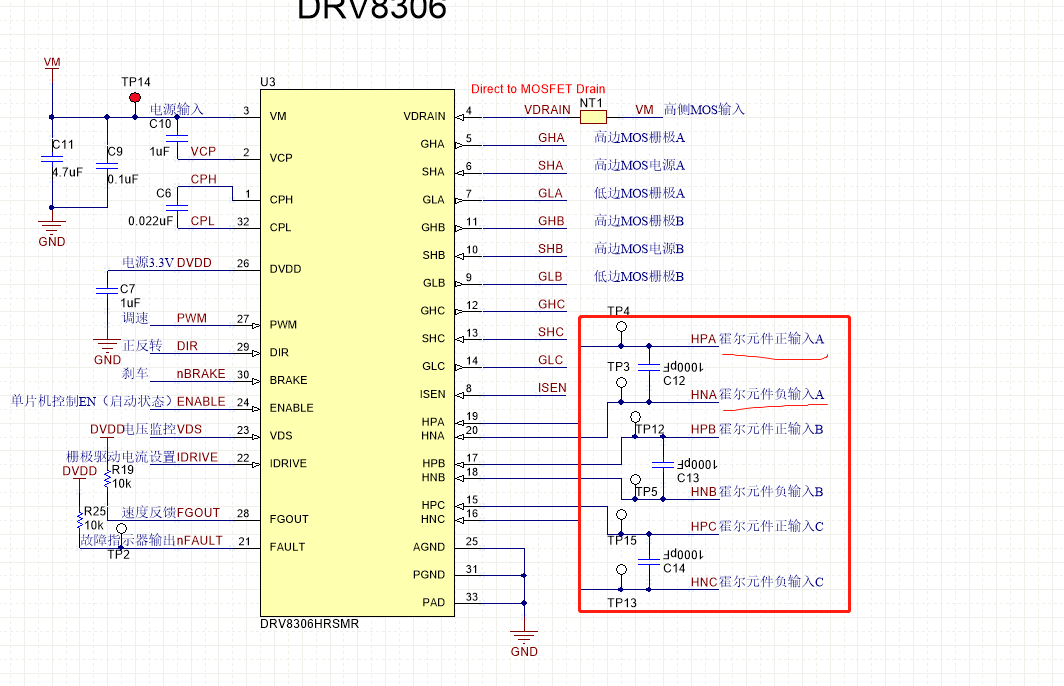The width and height of the screenshot is (1064, 686).
Task: Click the DVDD power port above R25
Action: click(x=79, y=471)
